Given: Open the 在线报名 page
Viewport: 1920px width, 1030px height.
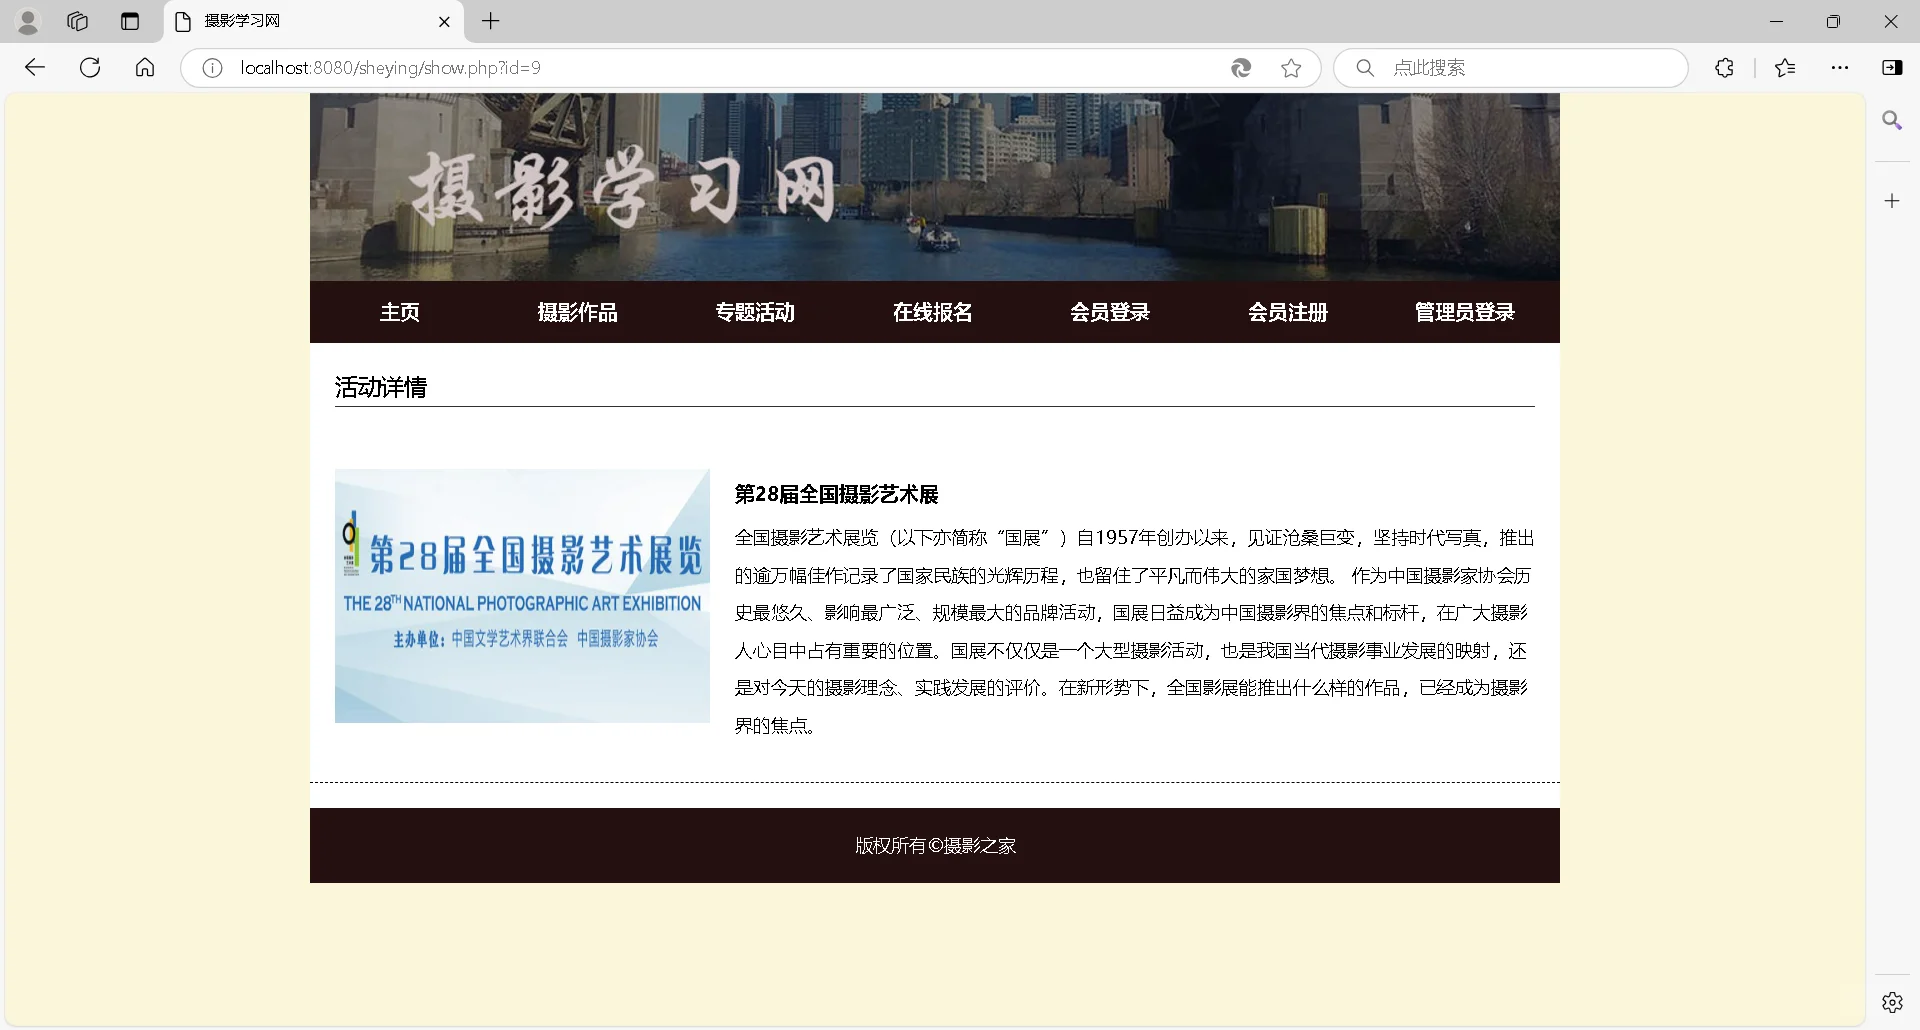Looking at the screenshot, I should pyautogui.click(x=932, y=311).
